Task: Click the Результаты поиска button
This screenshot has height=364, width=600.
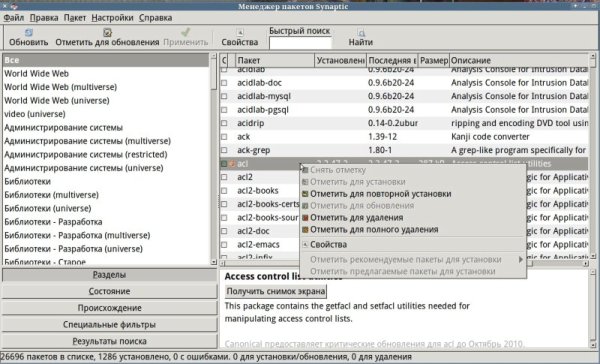Action: pyautogui.click(x=109, y=341)
